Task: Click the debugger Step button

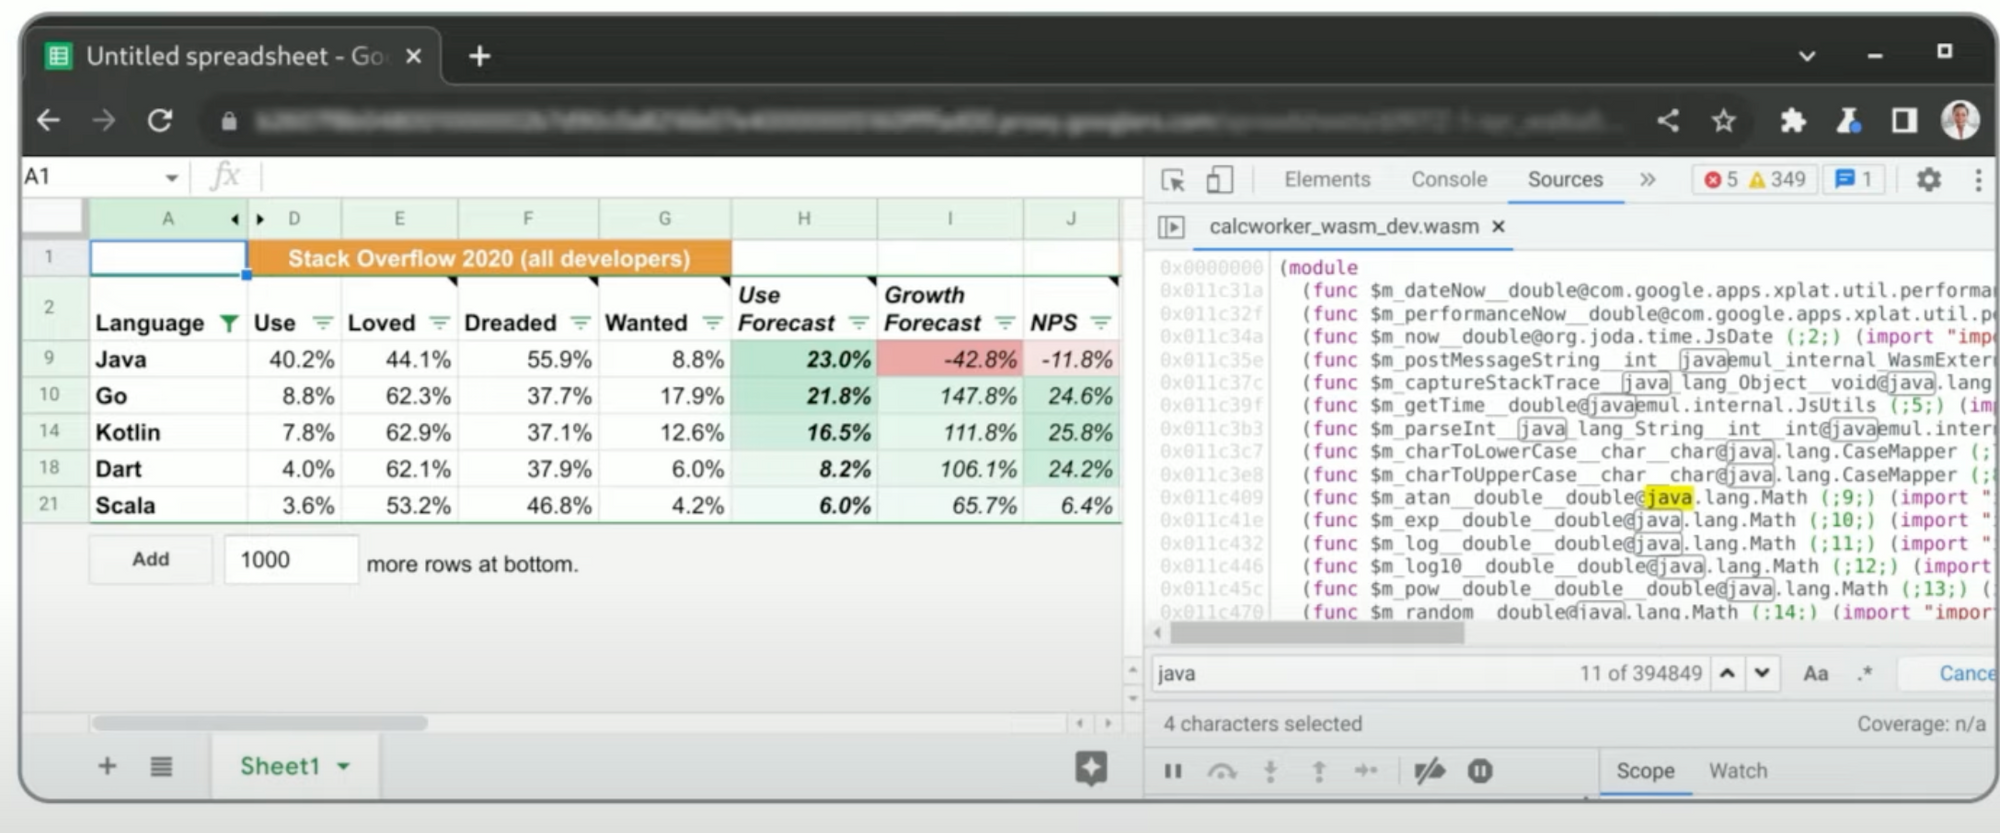Action: click(x=1366, y=771)
